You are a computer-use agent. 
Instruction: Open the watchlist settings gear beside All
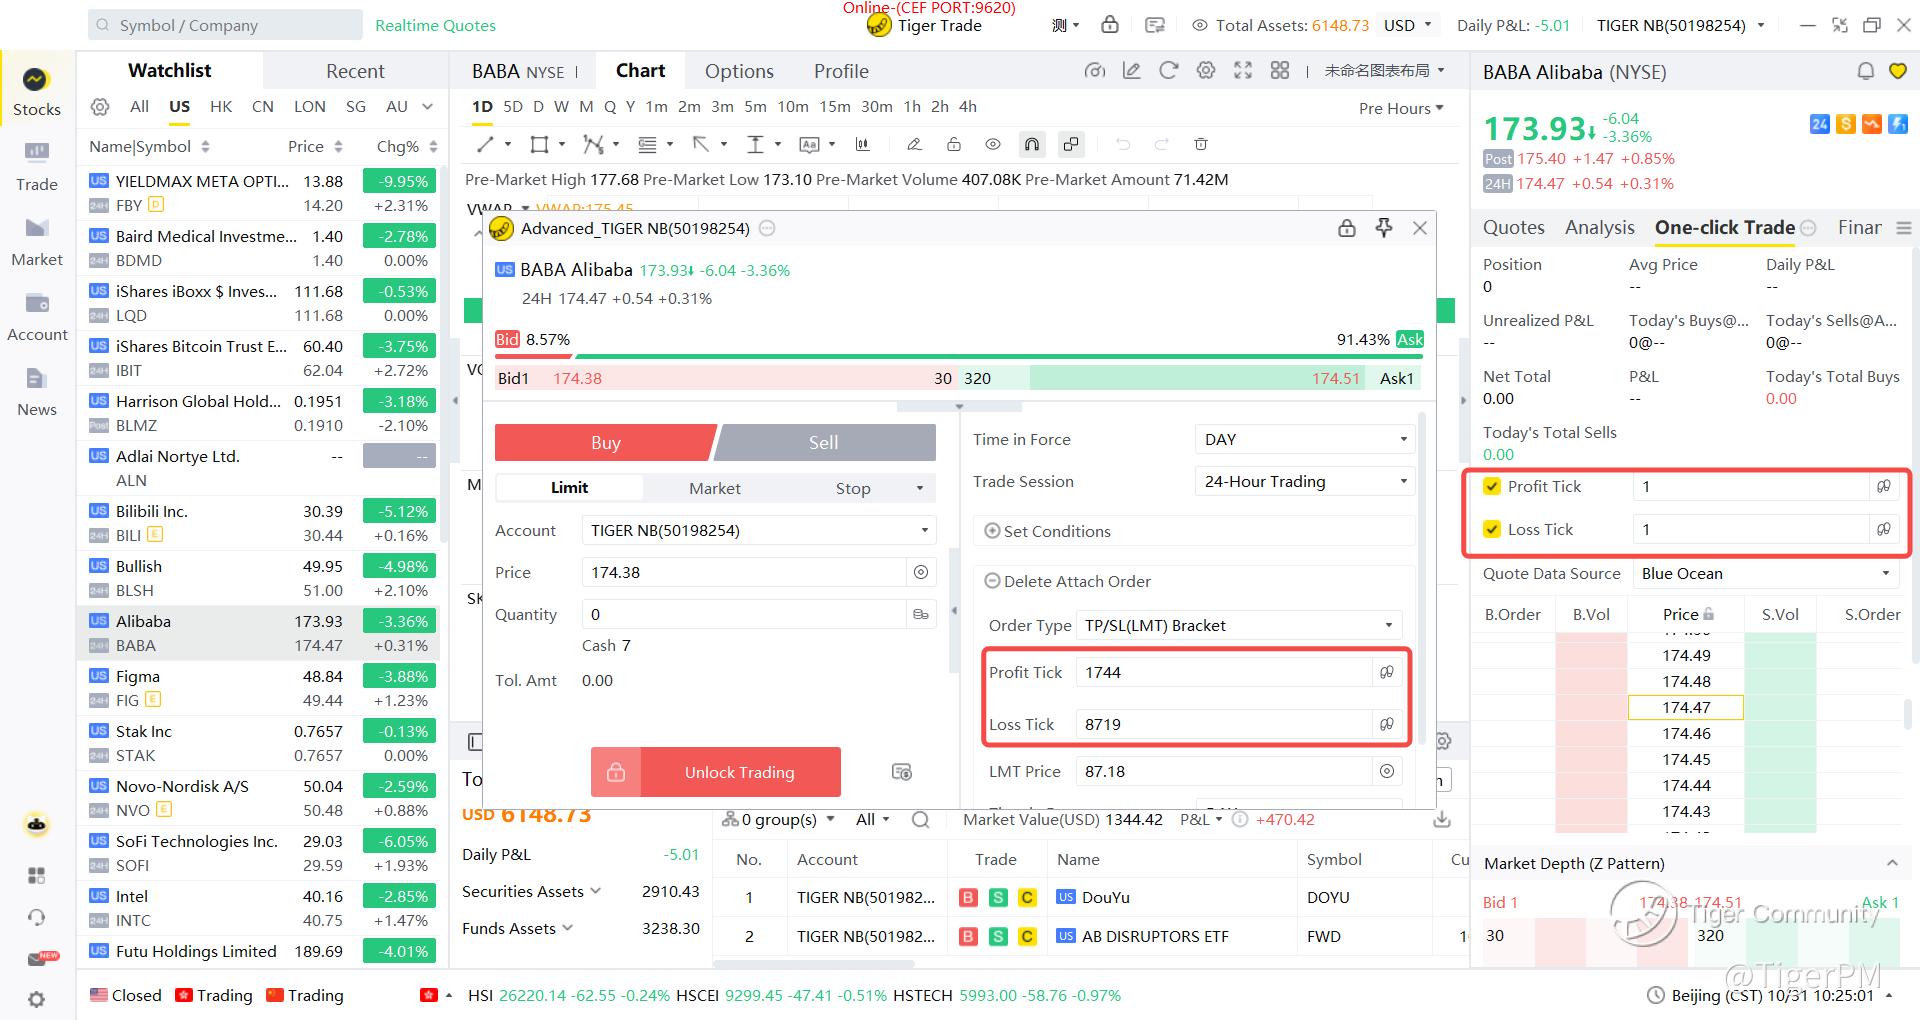tap(100, 107)
